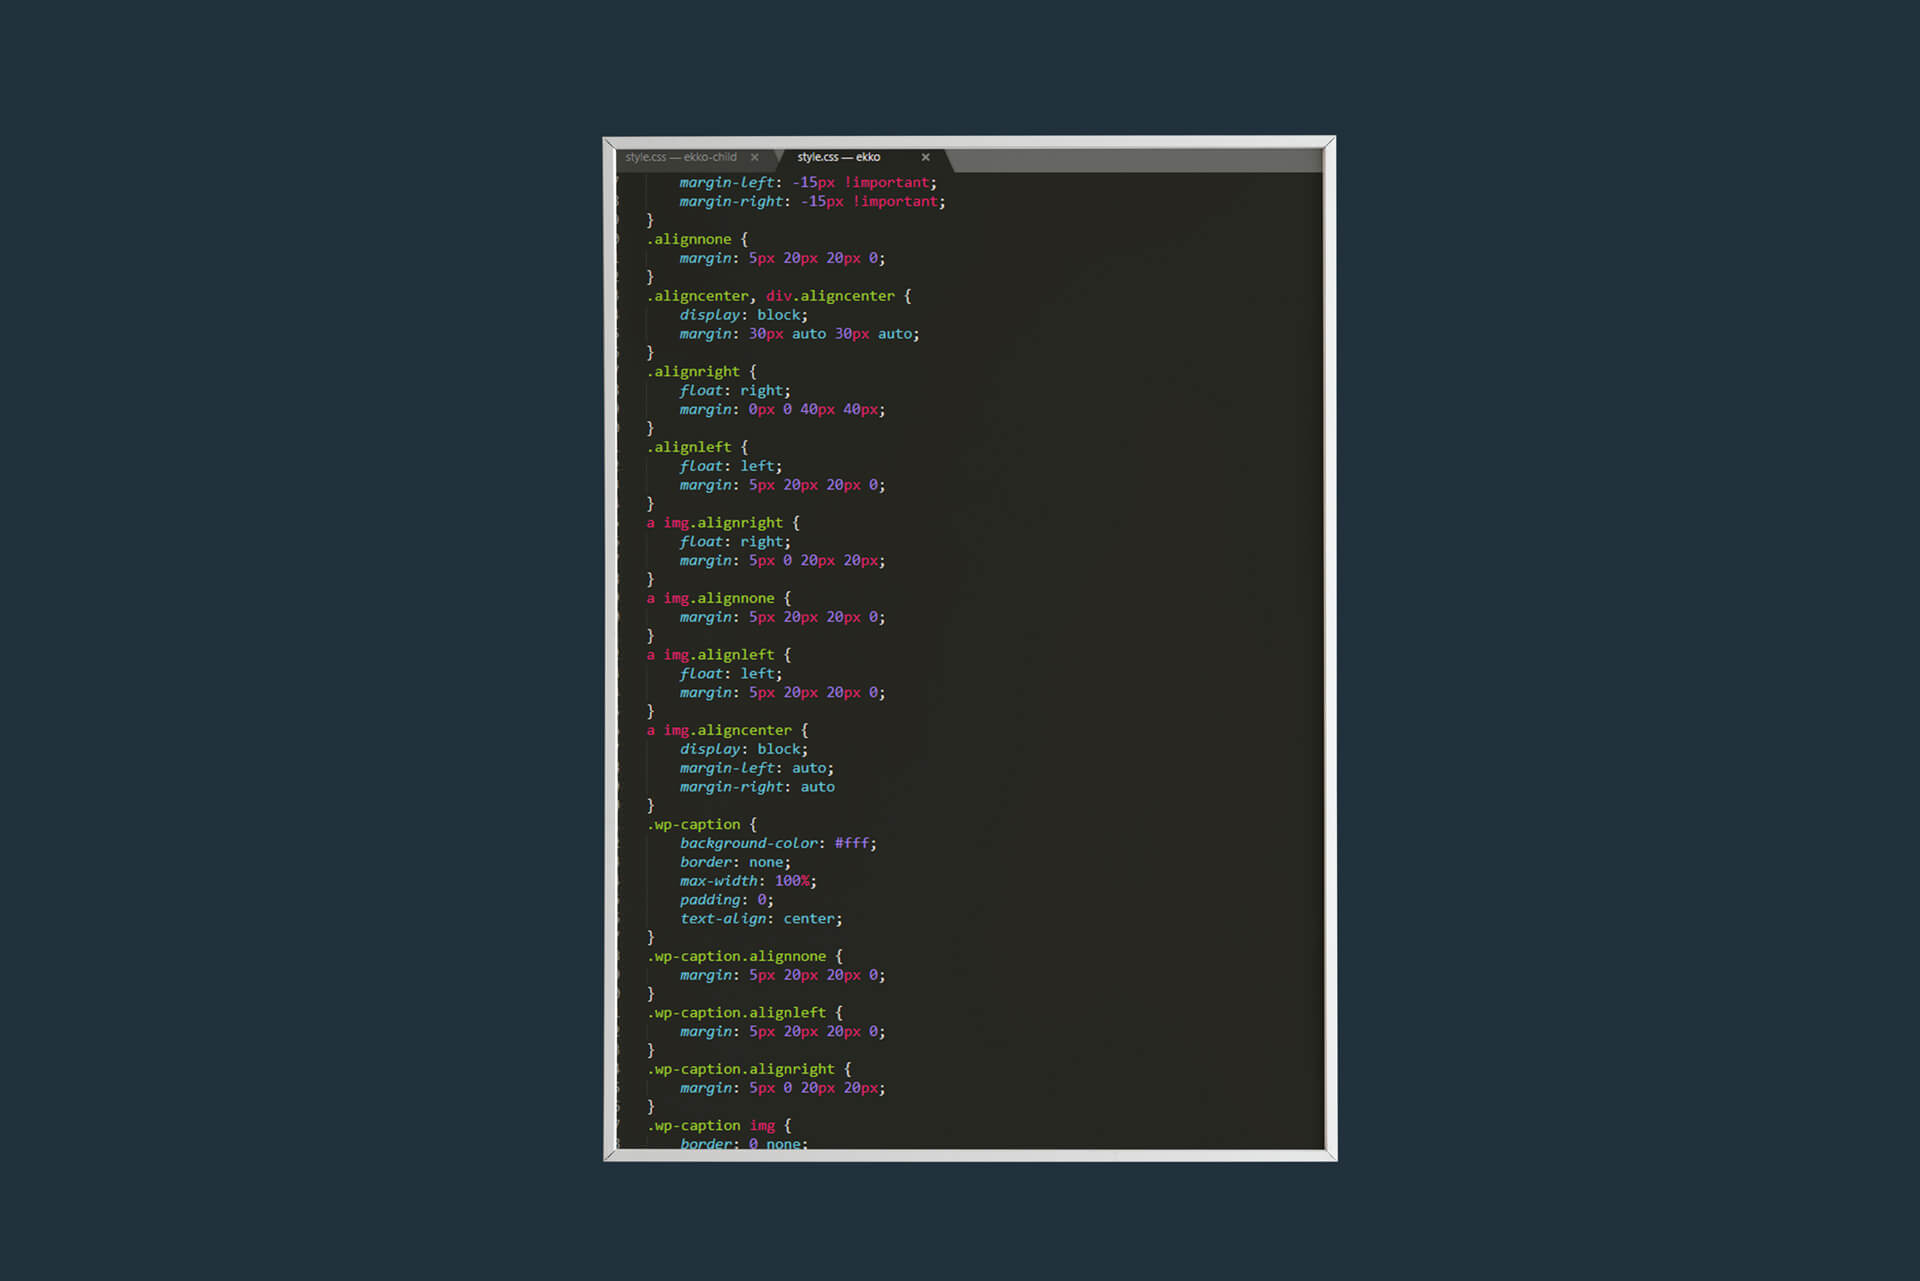This screenshot has height=1281, width=1920.
Task: Click the max-width 100% declaration
Action: click(x=747, y=881)
